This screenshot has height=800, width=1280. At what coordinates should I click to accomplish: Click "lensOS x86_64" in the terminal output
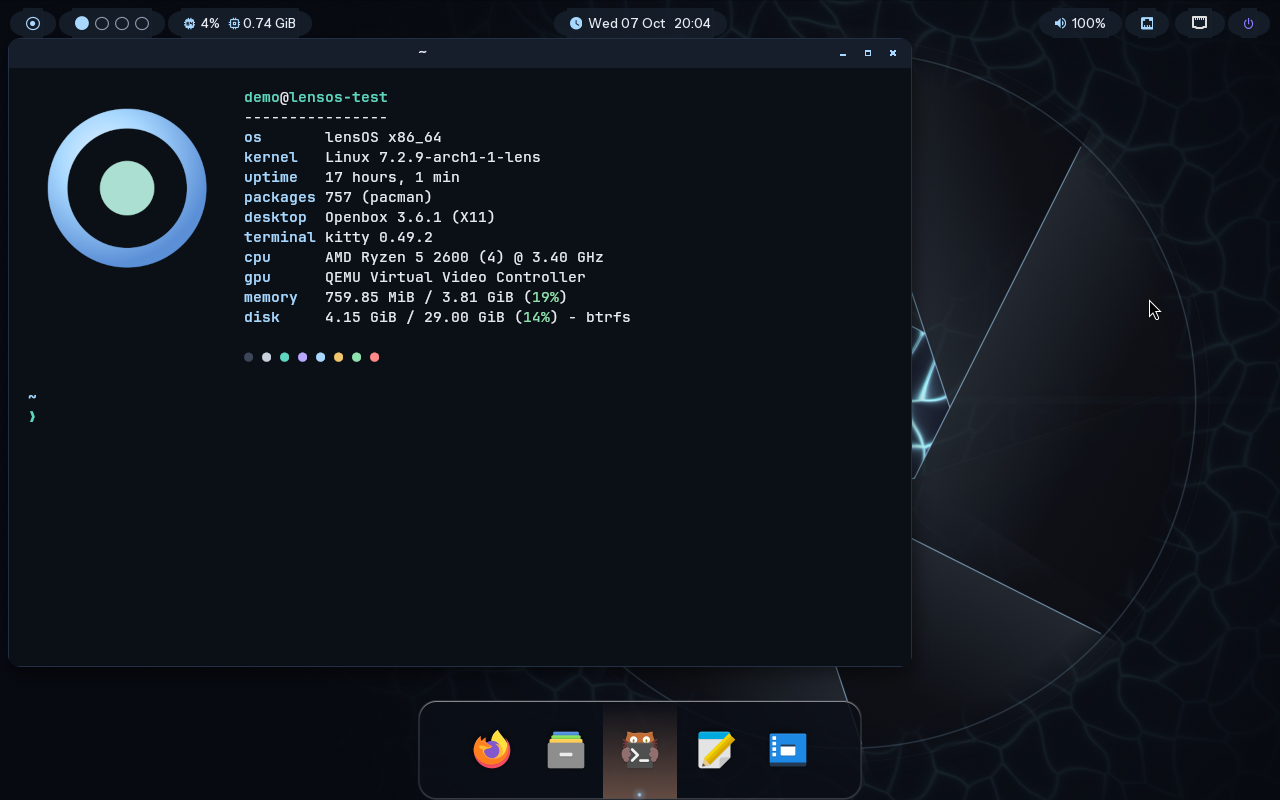coord(383,137)
